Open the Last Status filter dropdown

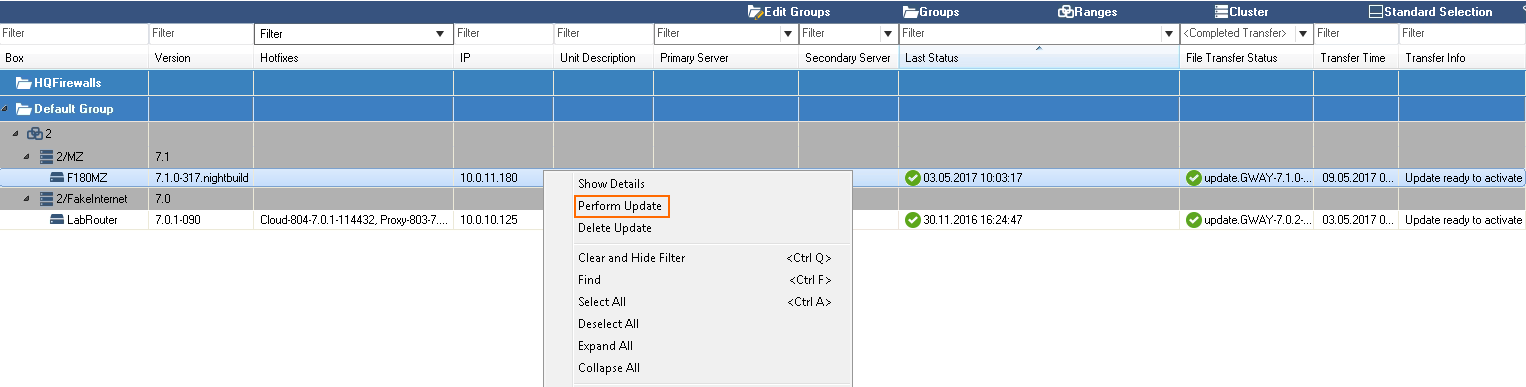point(1168,34)
